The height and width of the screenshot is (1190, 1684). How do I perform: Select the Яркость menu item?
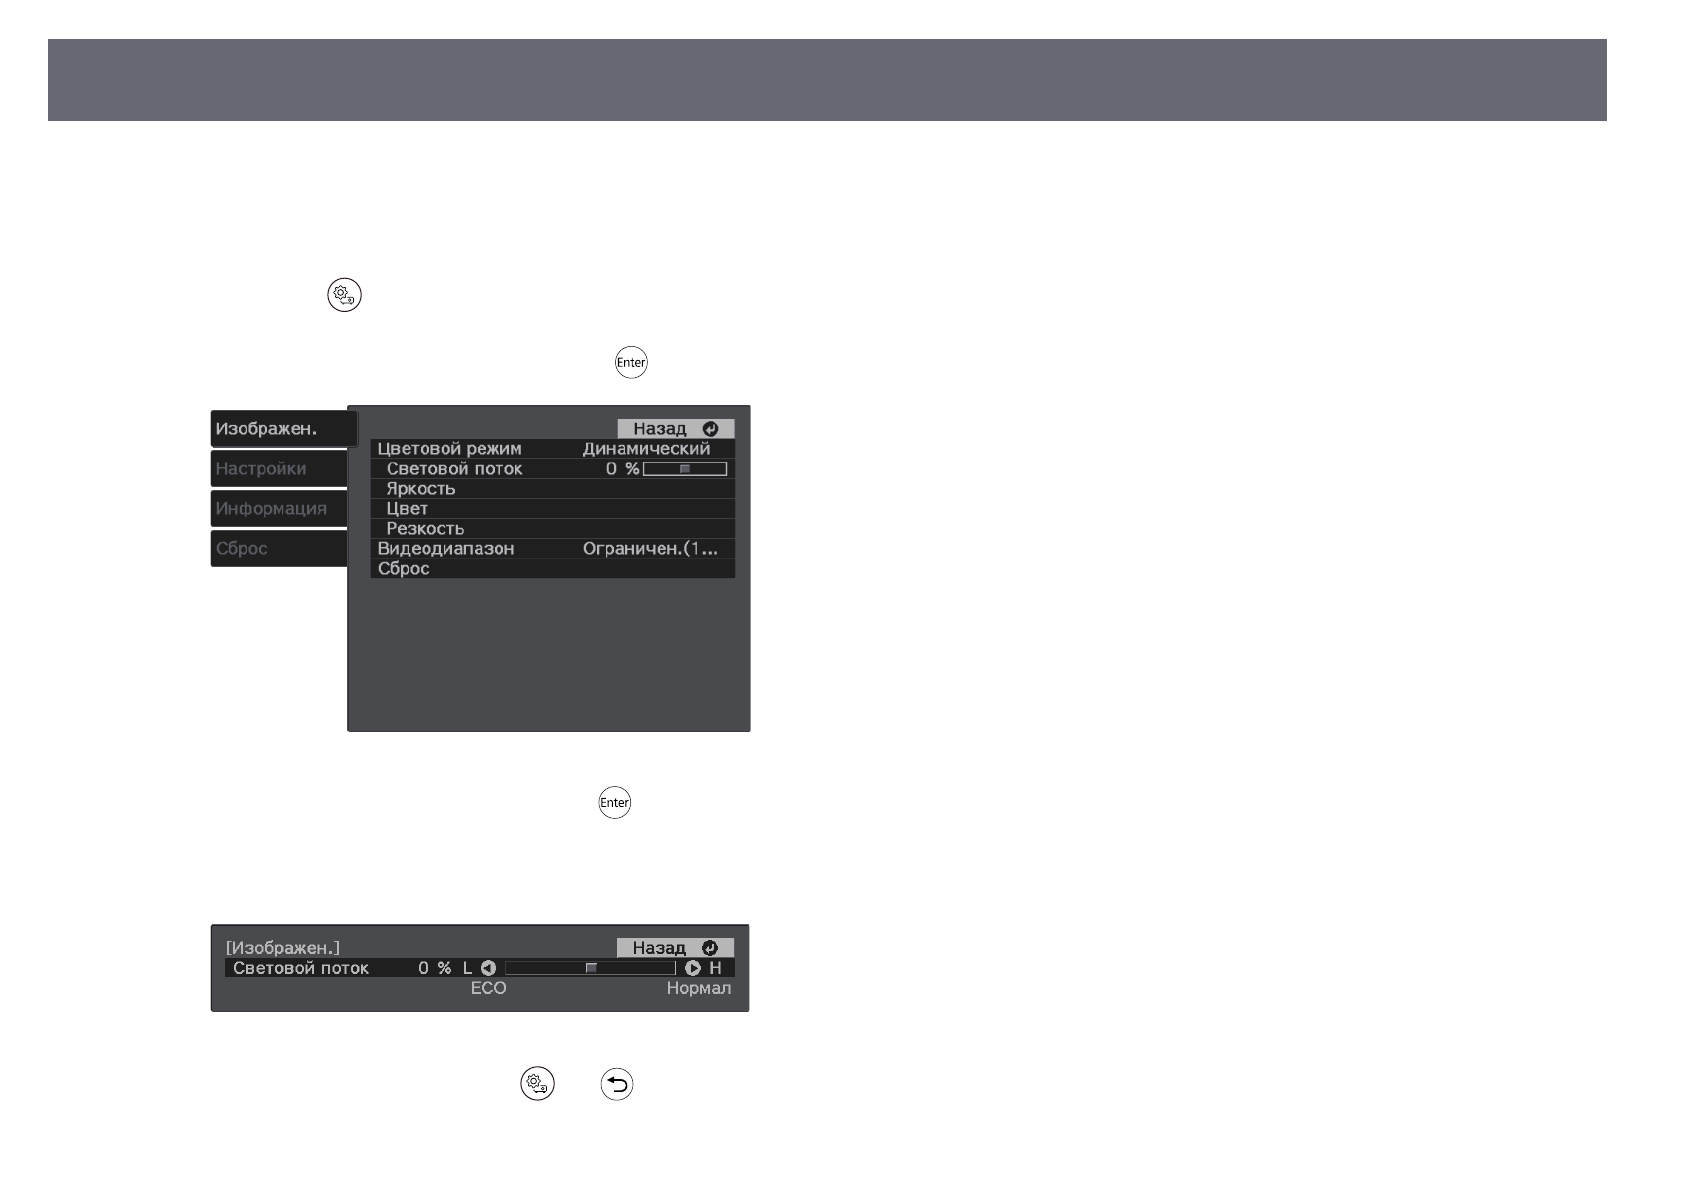pyautogui.click(x=421, y=488)
